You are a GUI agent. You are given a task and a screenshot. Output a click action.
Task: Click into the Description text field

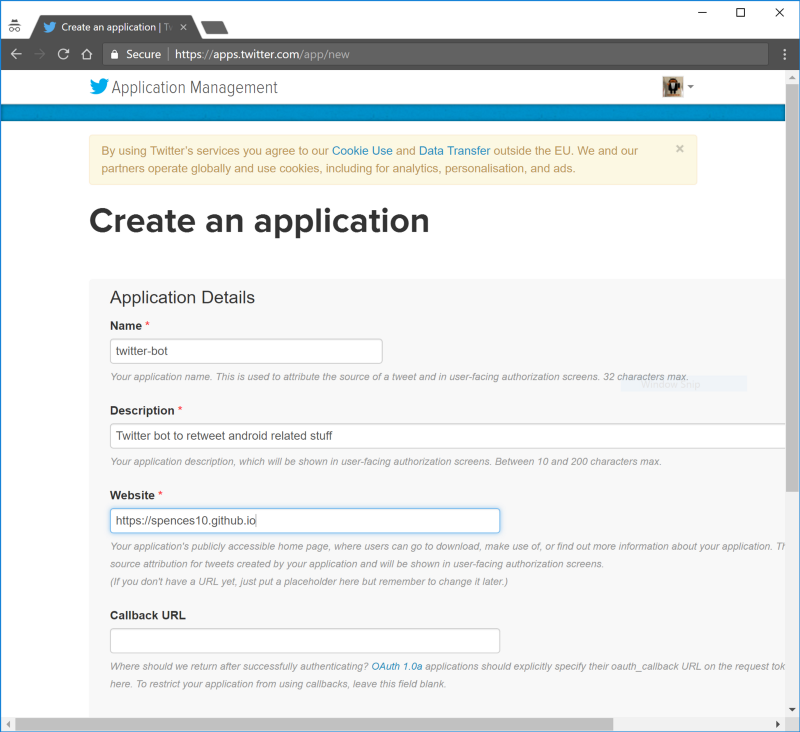point(446,436)
